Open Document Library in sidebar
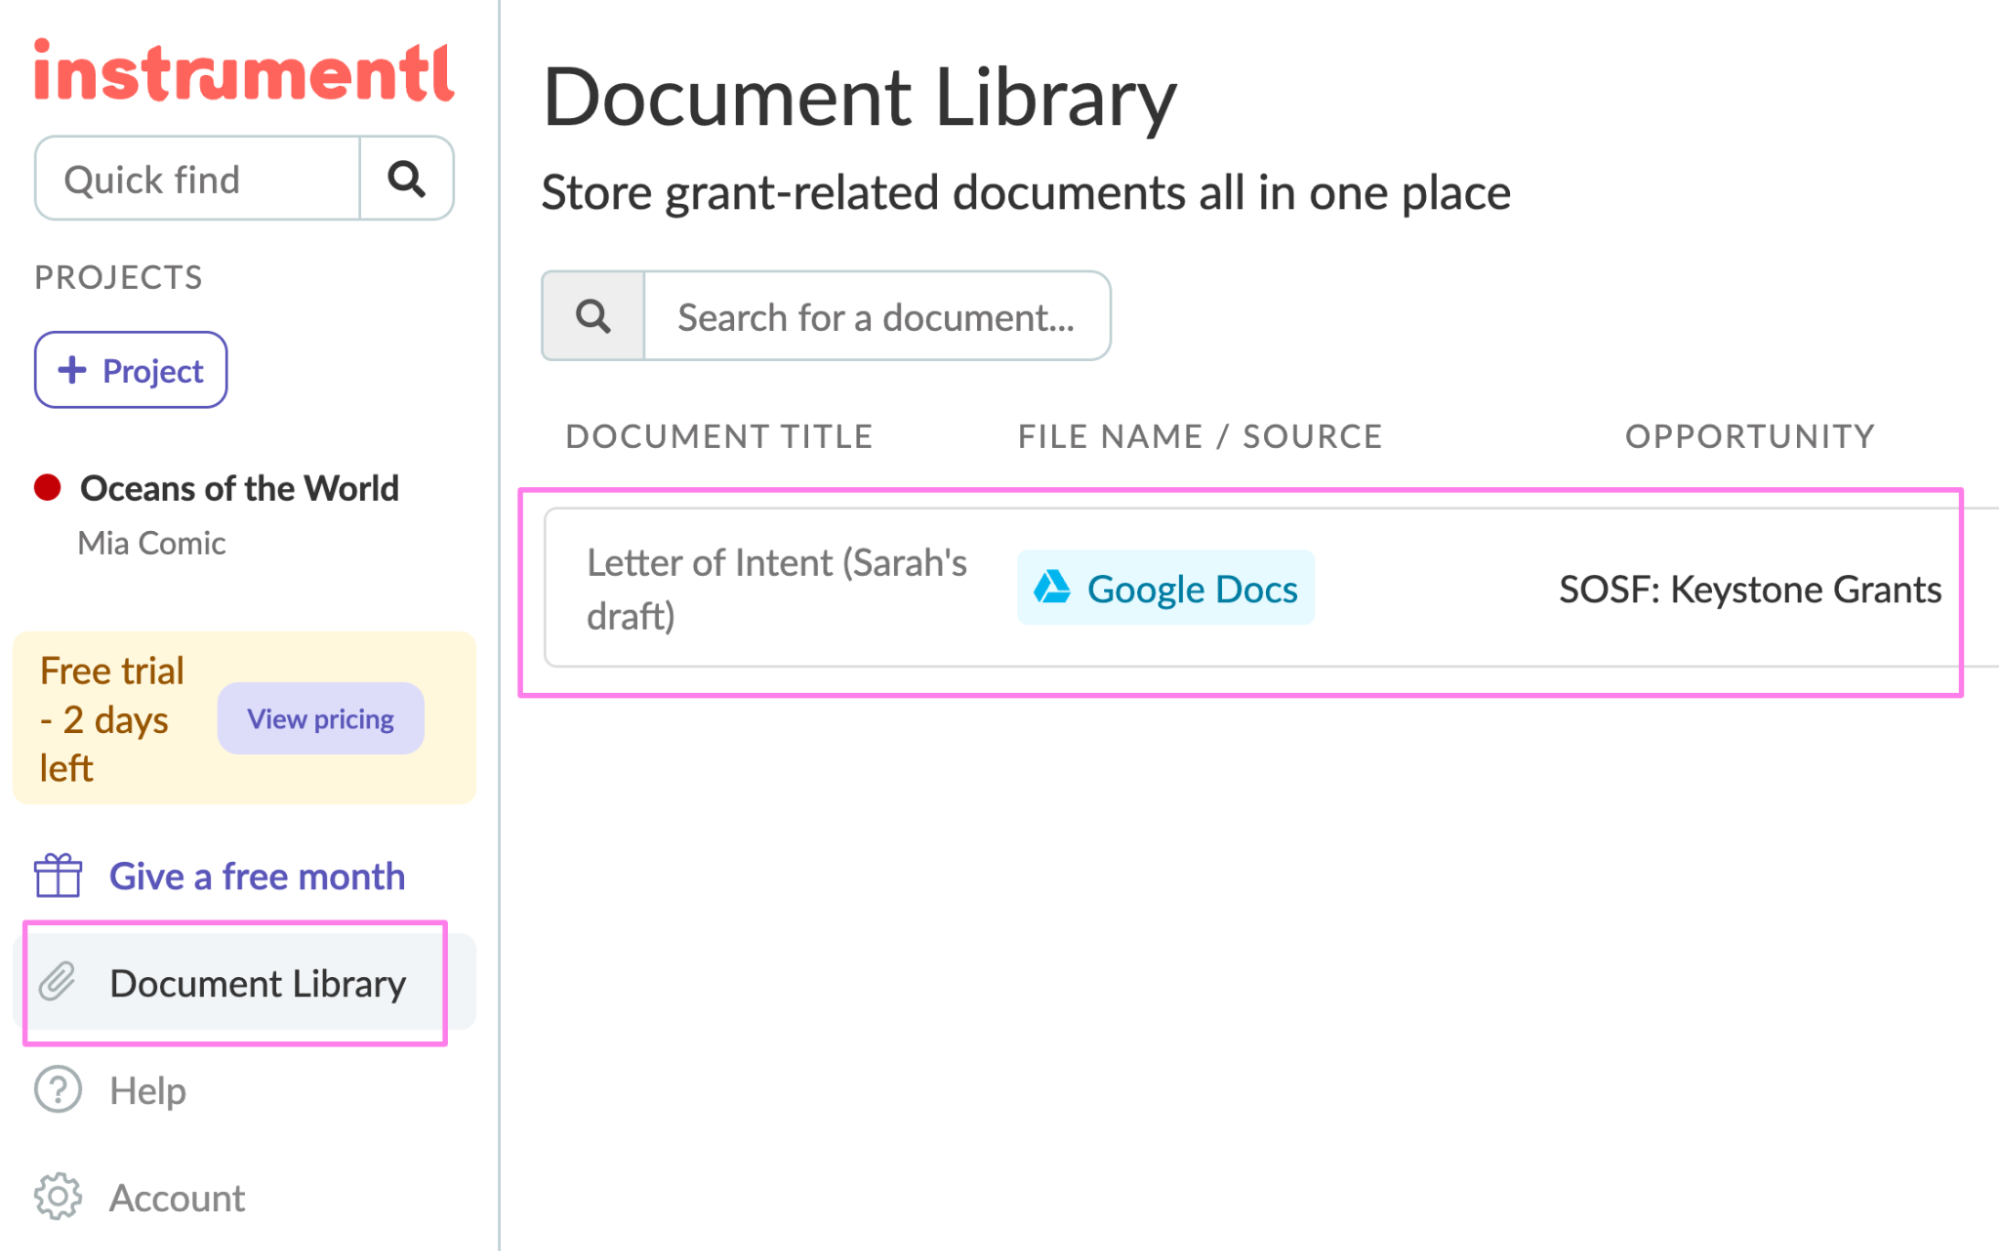1999x1252 pixels. (x=257, y=983)
